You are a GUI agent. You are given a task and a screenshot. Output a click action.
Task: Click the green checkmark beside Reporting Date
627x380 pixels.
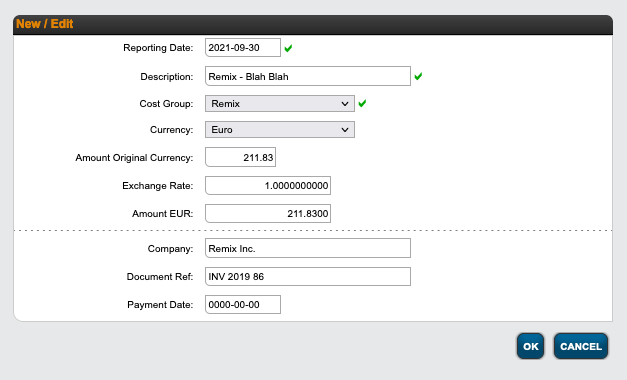coord(288,48)
